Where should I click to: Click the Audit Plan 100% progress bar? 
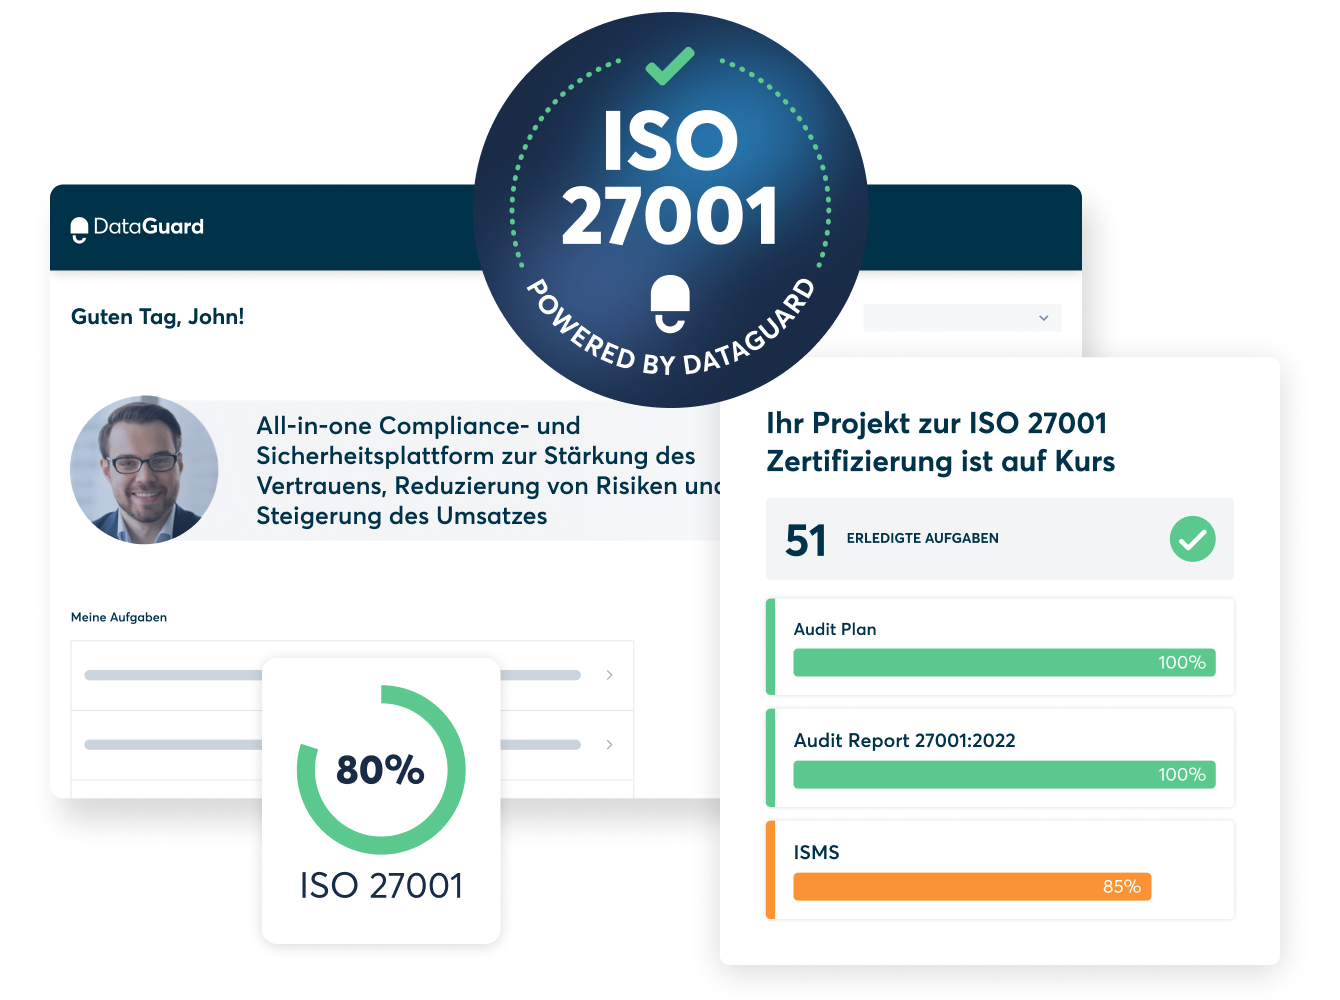(x=1003, y=663)
